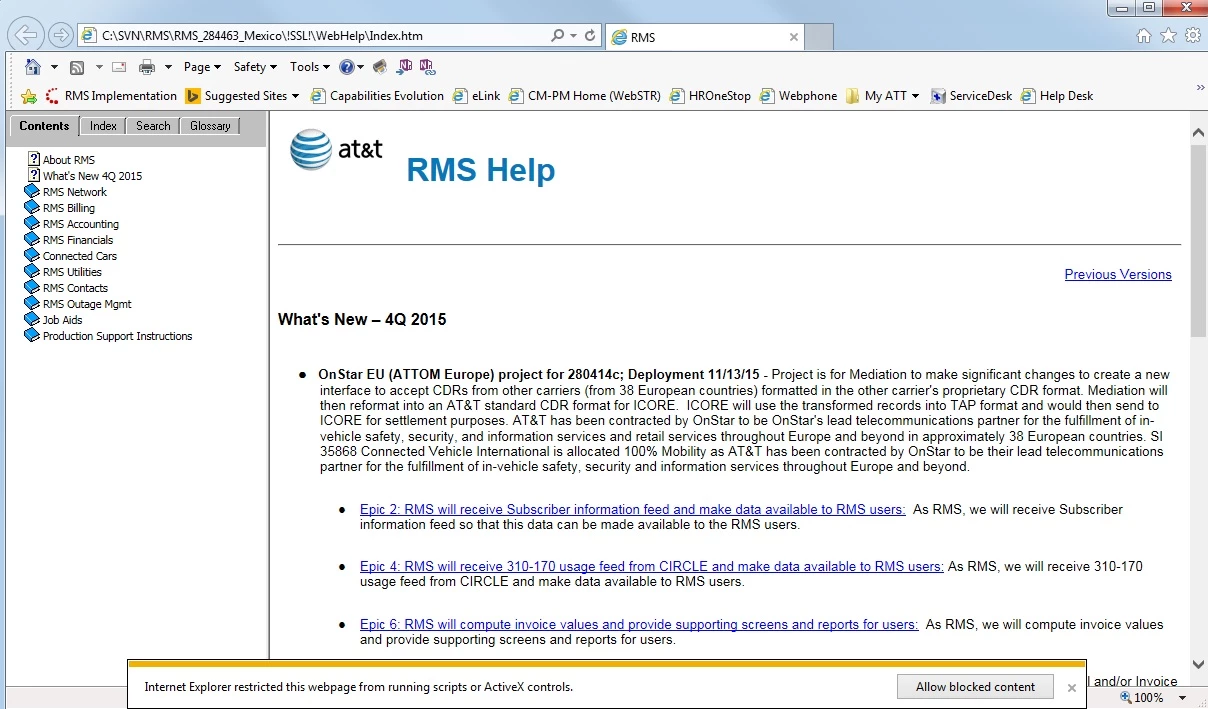The image size is (1208, 709).
Task: Click the blue Help question mark icon
Action: [346, 67]
